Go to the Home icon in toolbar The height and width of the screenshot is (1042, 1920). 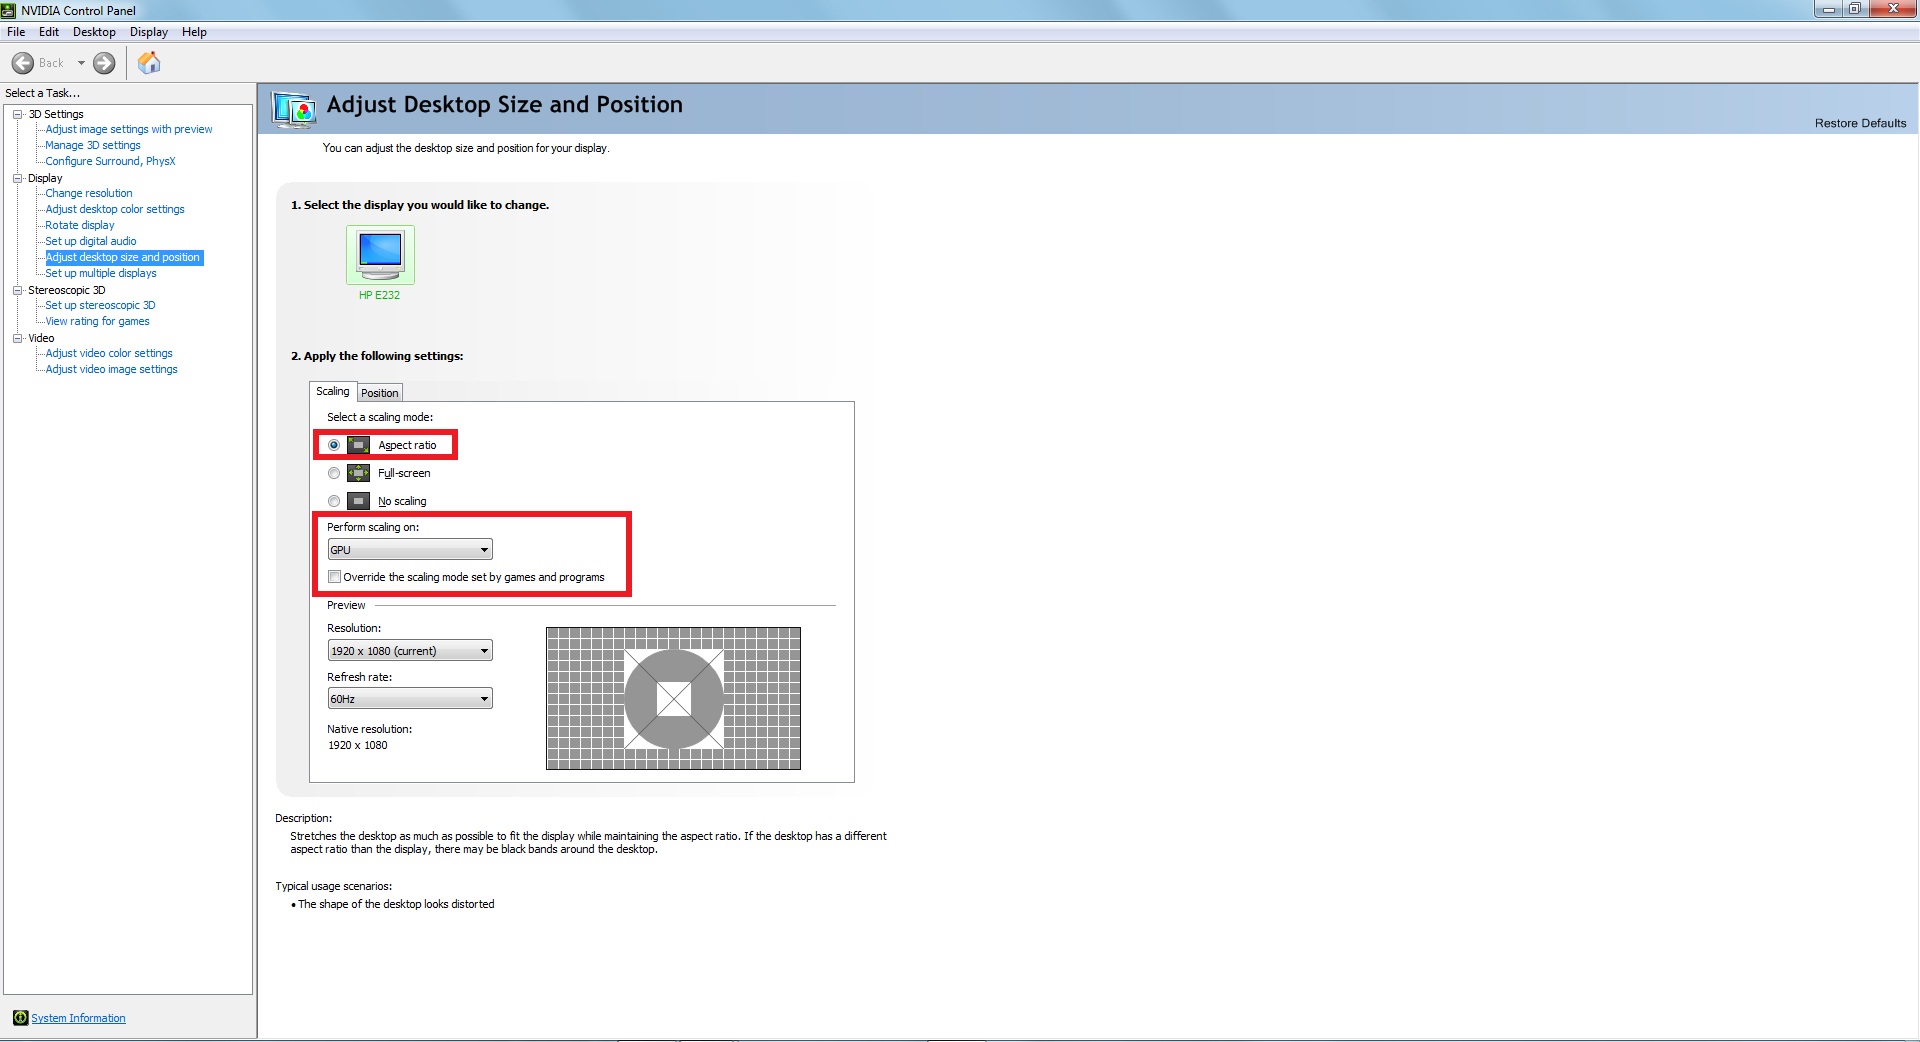click(x=149, y=63)
